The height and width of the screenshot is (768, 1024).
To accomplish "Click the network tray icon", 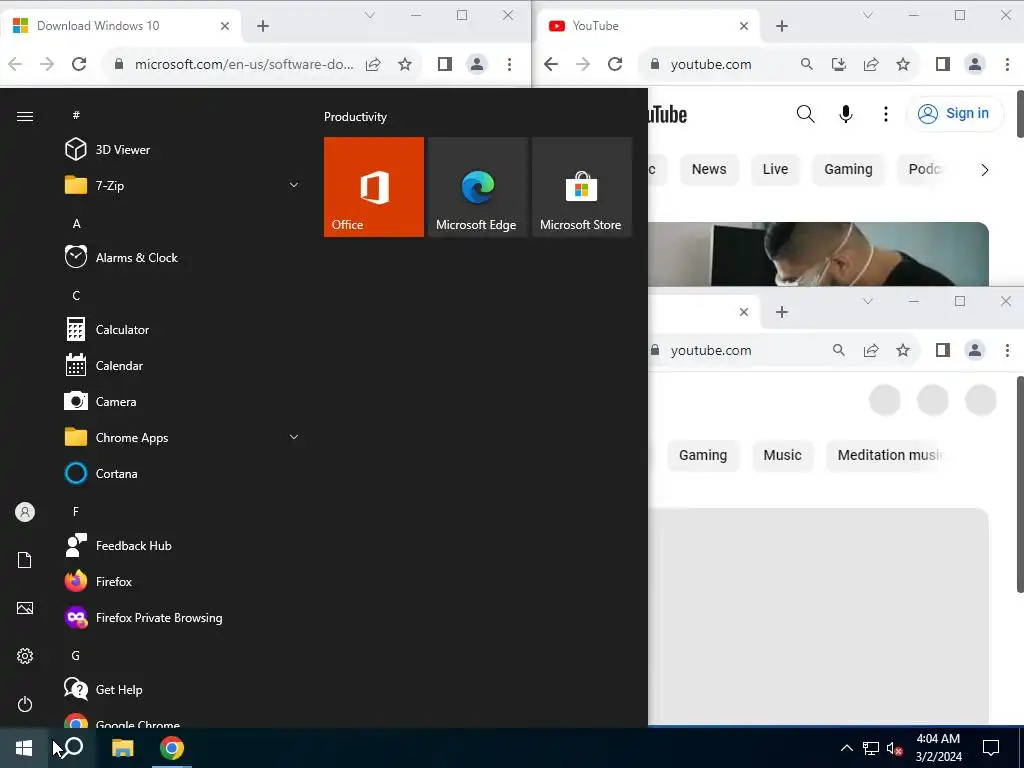I will click(x=871, y=748).
